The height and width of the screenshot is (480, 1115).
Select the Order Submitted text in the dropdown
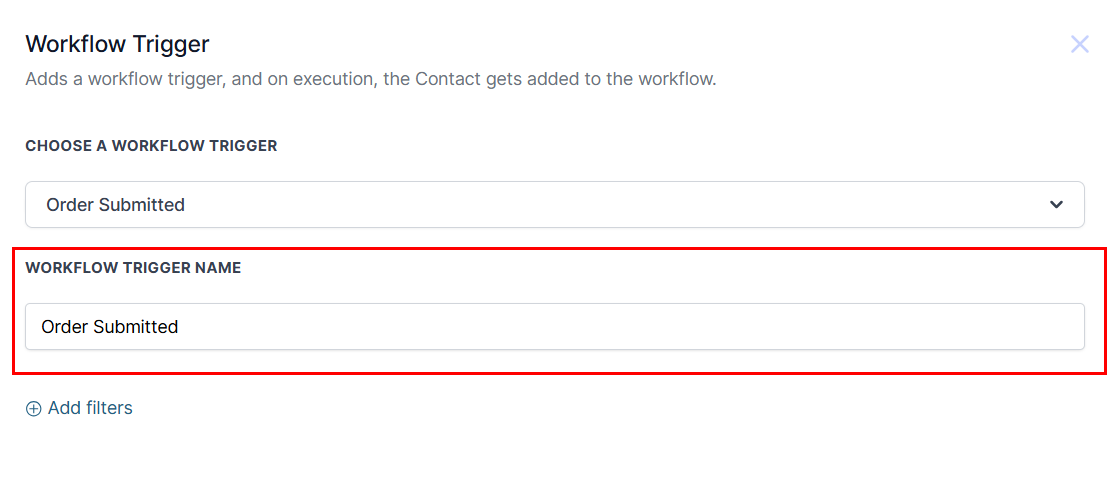point(115,205)
